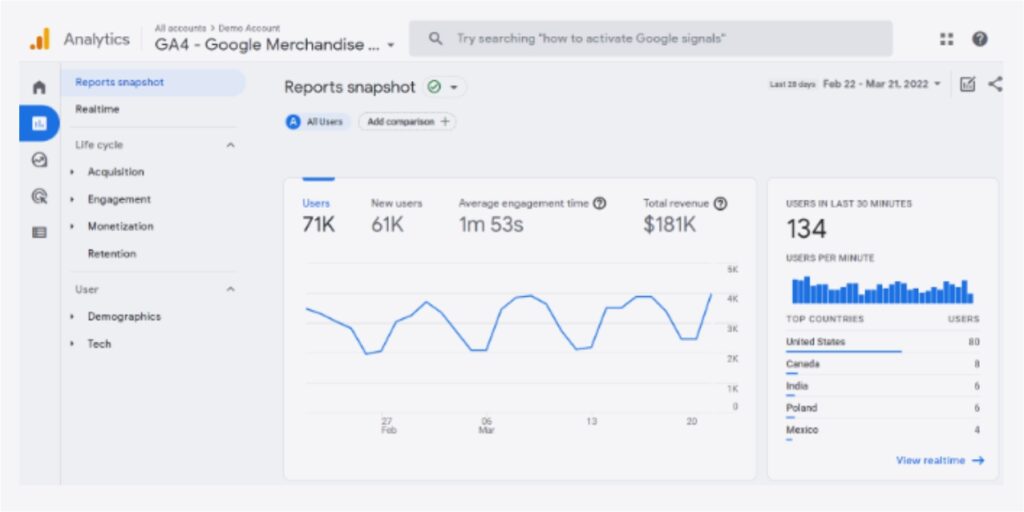Click the Google Analytics logo icon
This screenshot has width=1024, height=512.
(40, 39)
